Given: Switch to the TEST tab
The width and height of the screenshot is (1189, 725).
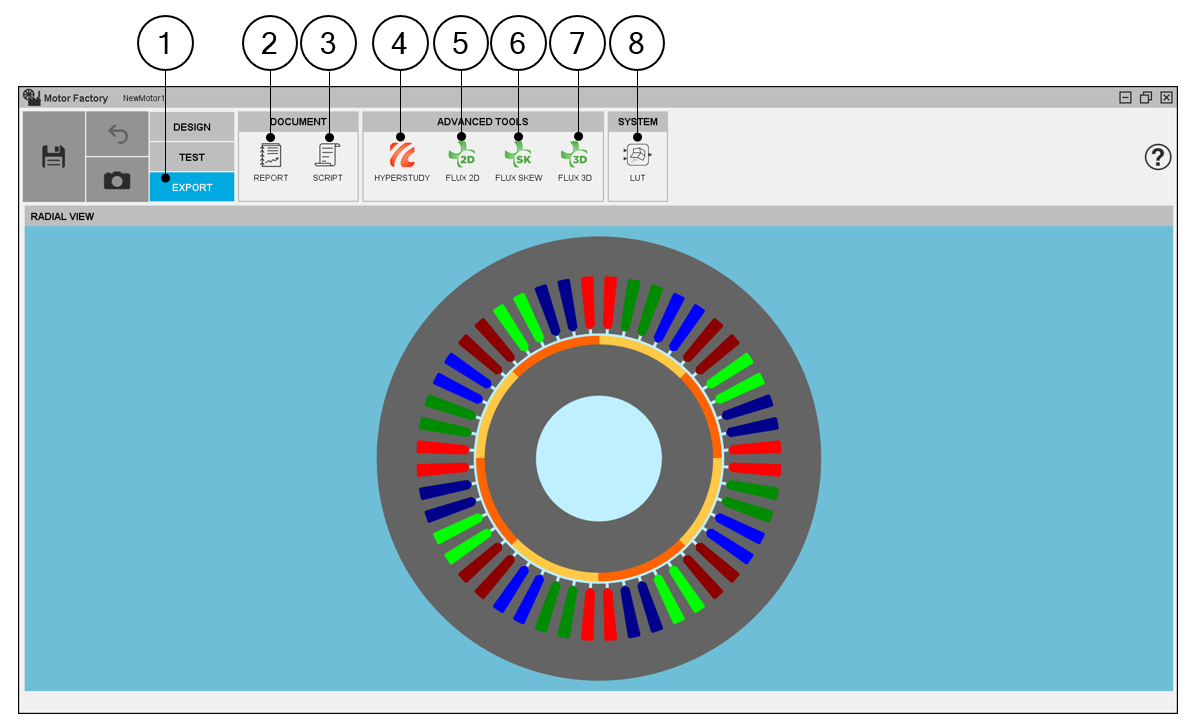Looking at the screenshot, I should tap(192, 157).
